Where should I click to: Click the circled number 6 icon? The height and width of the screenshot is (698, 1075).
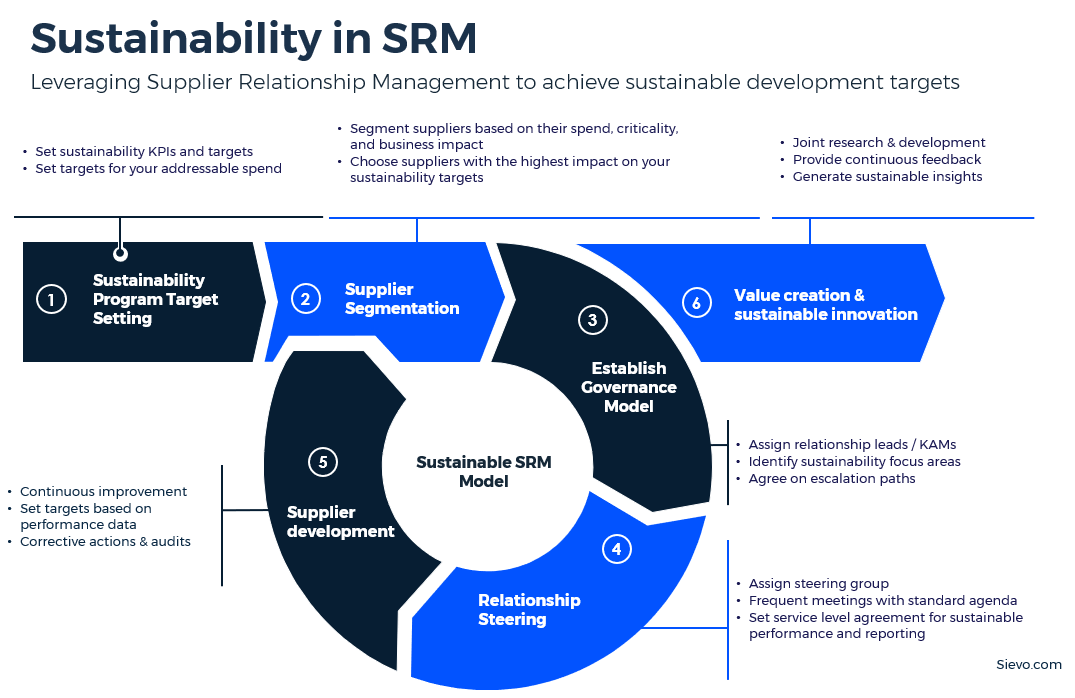[x=697, y=302]
